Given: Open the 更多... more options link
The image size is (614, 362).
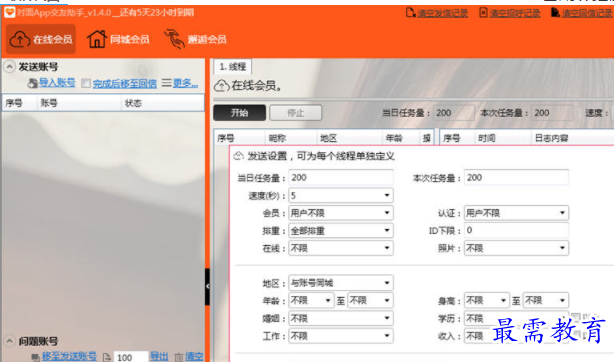Looking at the screenshot, I should coord(186,83).
